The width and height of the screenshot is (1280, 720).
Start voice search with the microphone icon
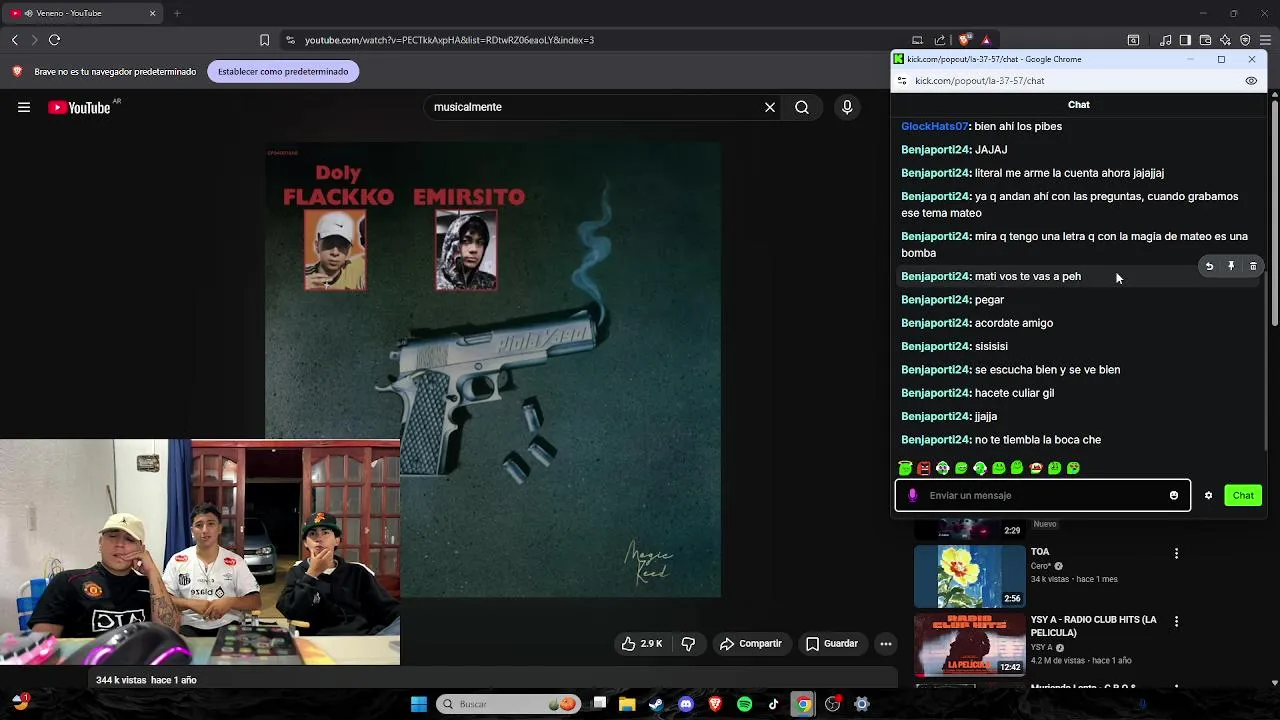847,107
